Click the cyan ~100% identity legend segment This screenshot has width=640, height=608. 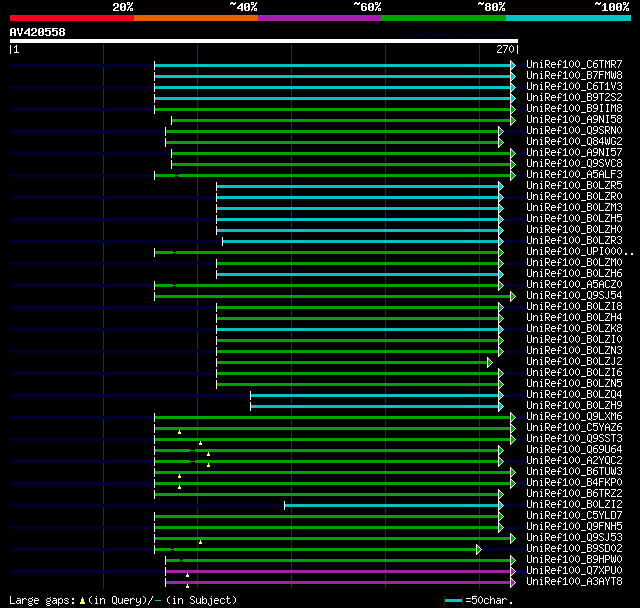569,18
